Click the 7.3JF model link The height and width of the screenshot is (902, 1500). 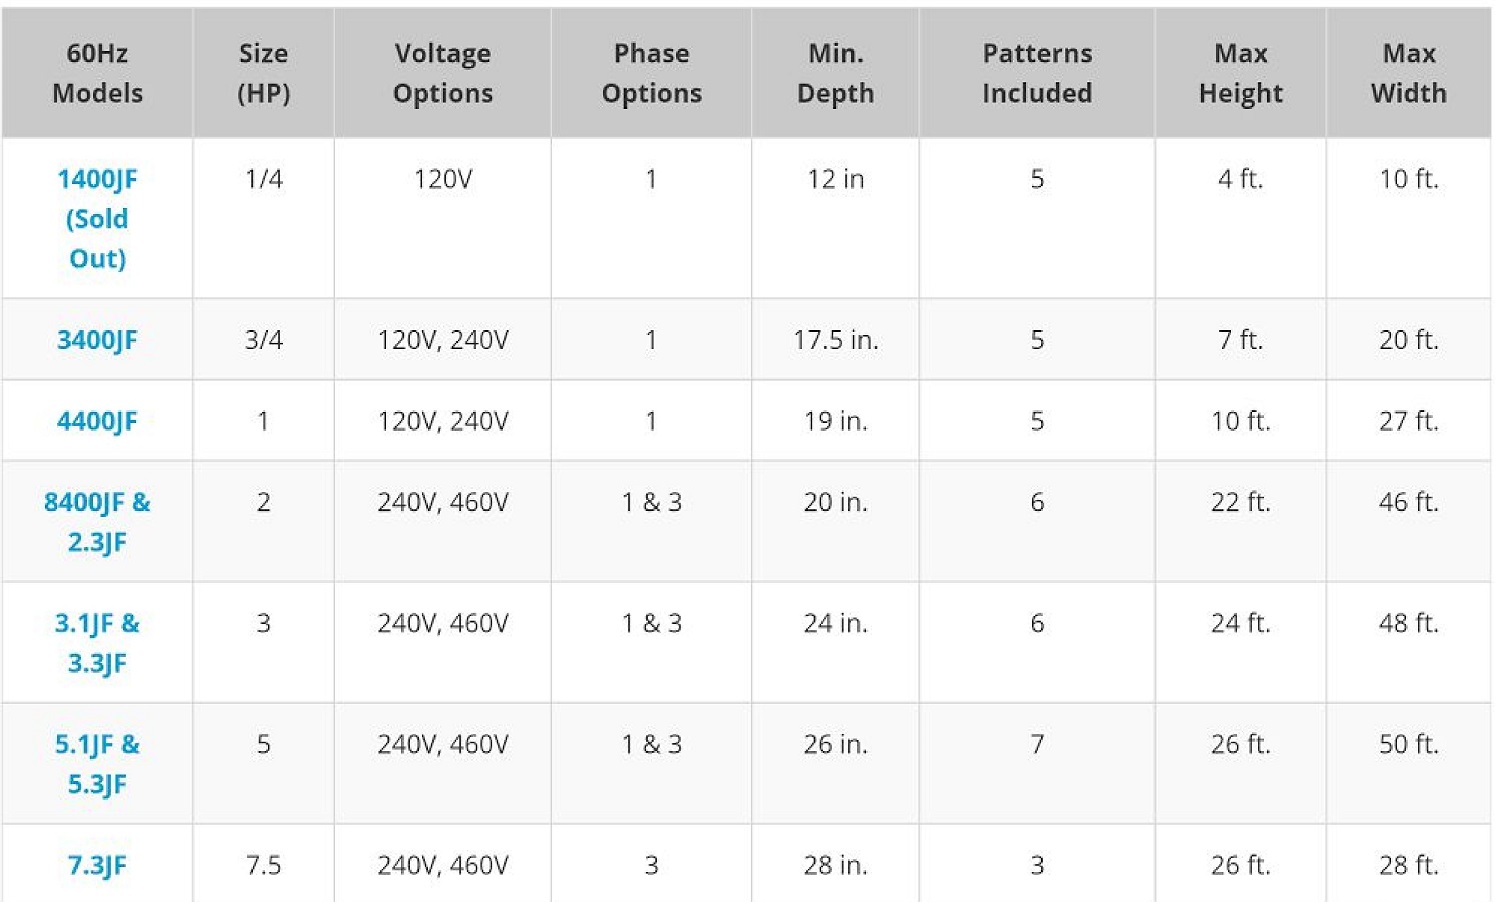[x=97, y=865]
